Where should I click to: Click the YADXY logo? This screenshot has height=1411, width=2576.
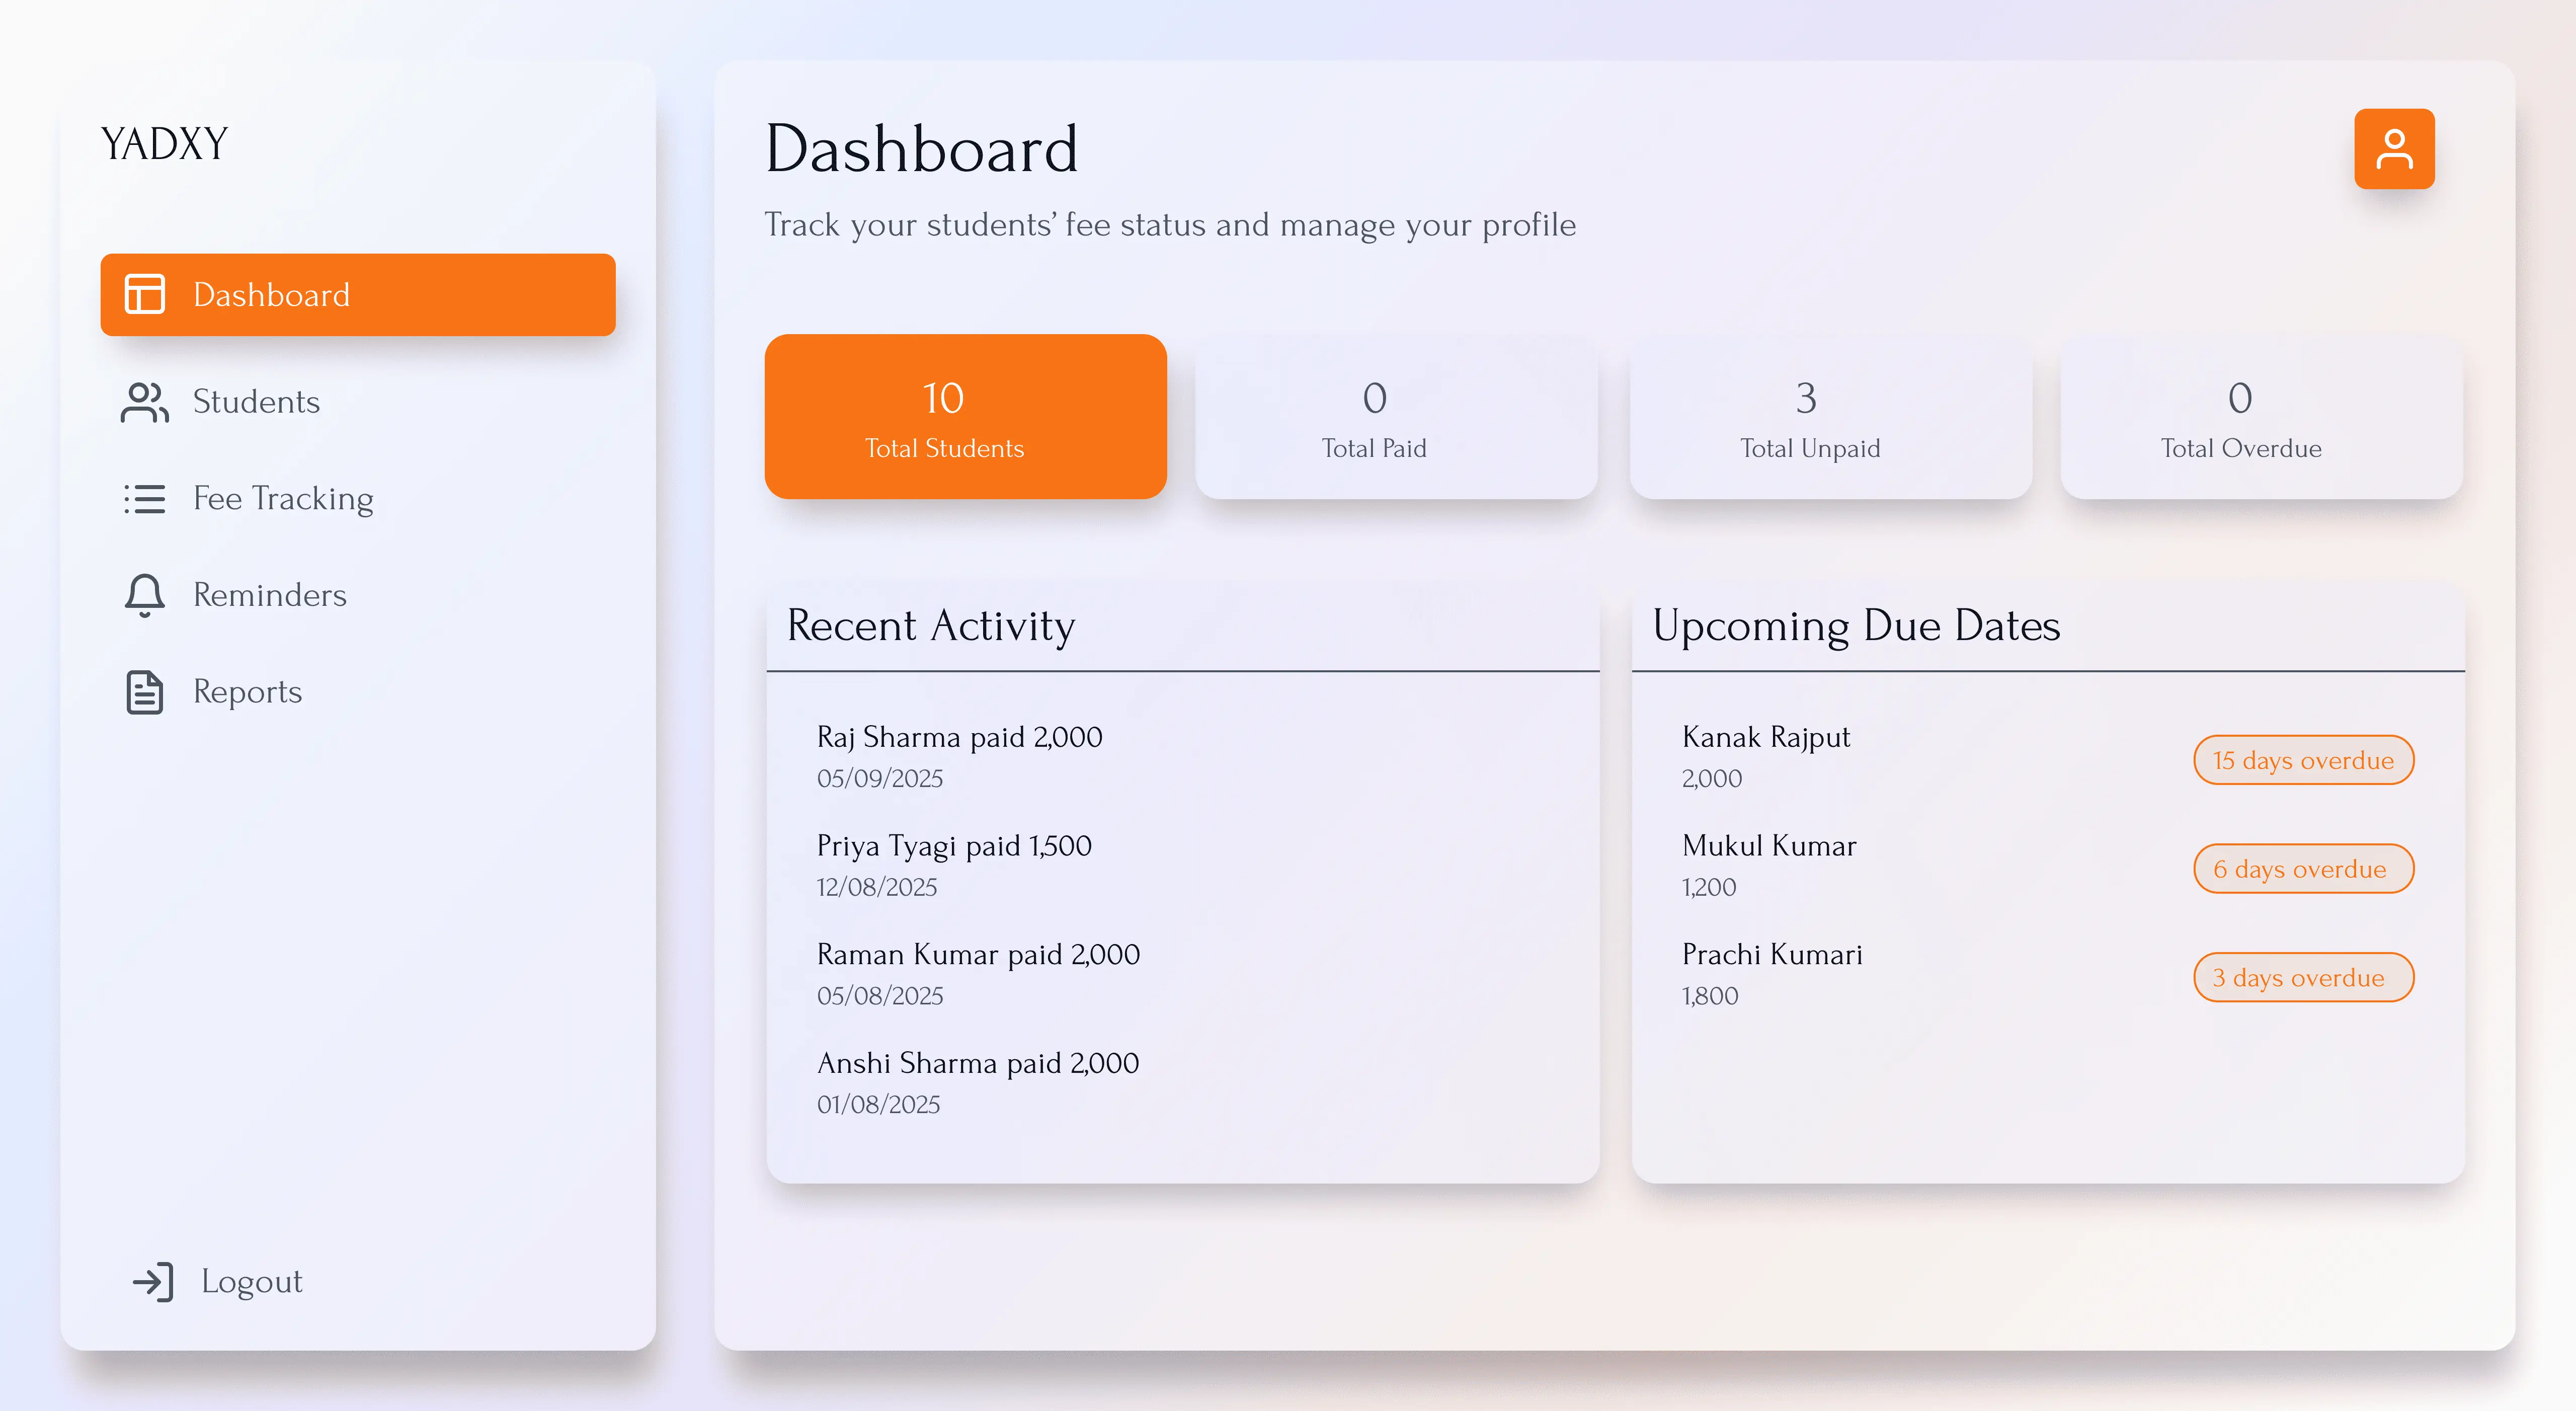pos(165,144)
